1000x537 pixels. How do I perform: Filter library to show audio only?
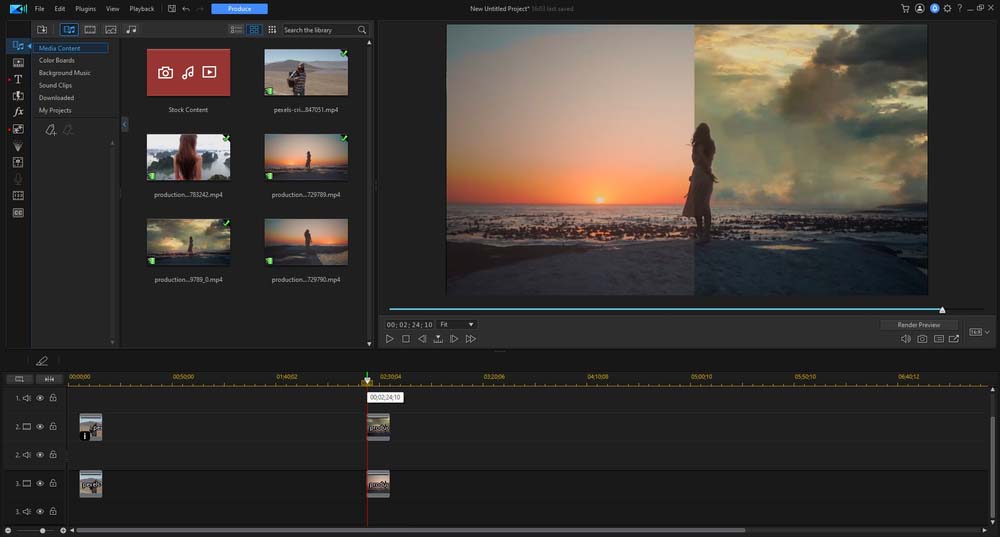click(131, 29)
